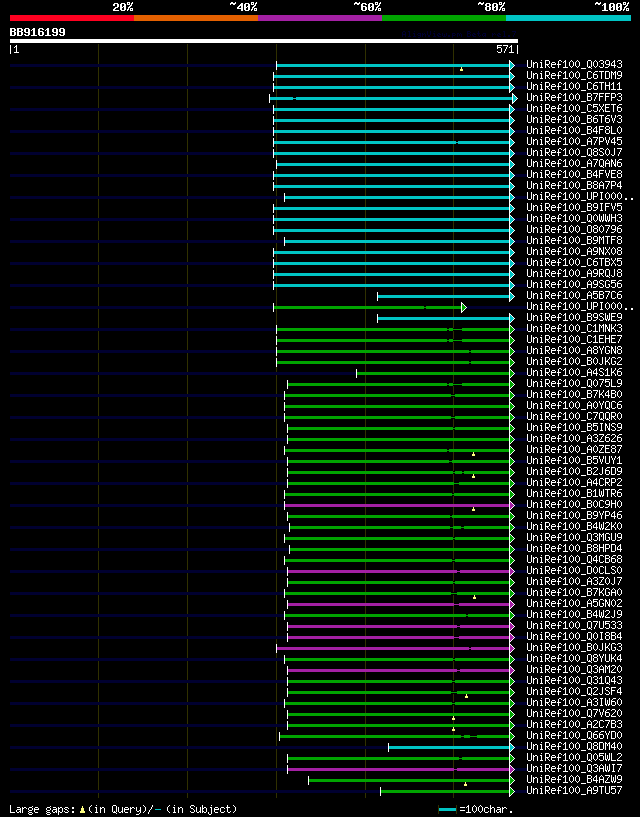
Task: Select the cyan alignment bar for UniRef100_C5XET6
Action: (391, 109)
